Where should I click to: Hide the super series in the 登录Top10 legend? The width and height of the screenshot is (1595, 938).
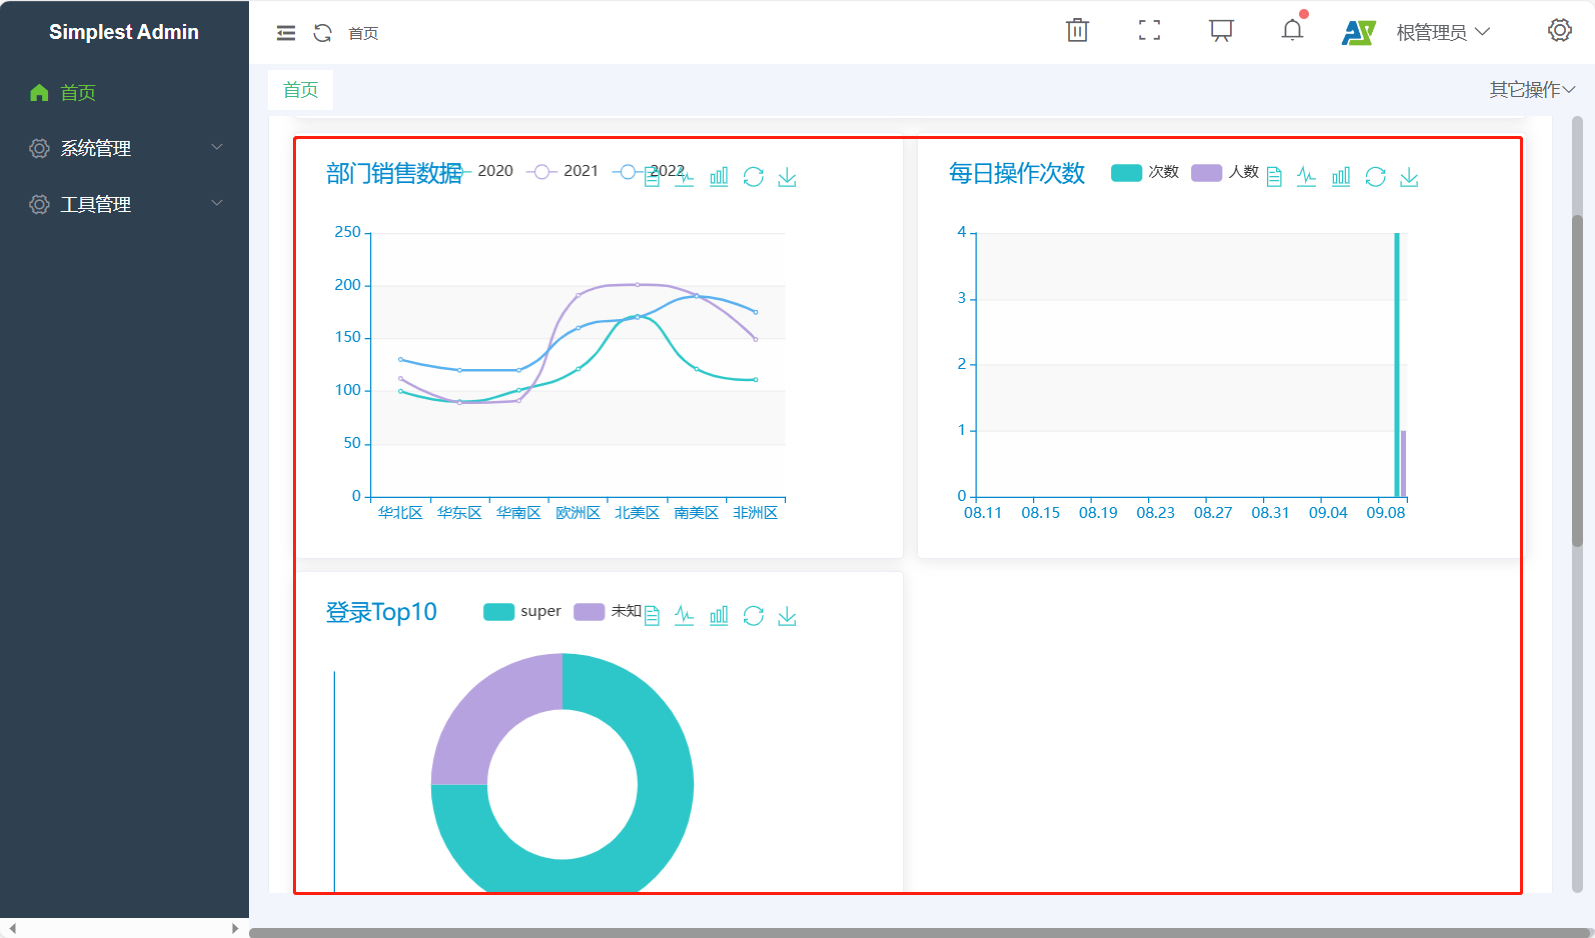(x=522, y=611)
